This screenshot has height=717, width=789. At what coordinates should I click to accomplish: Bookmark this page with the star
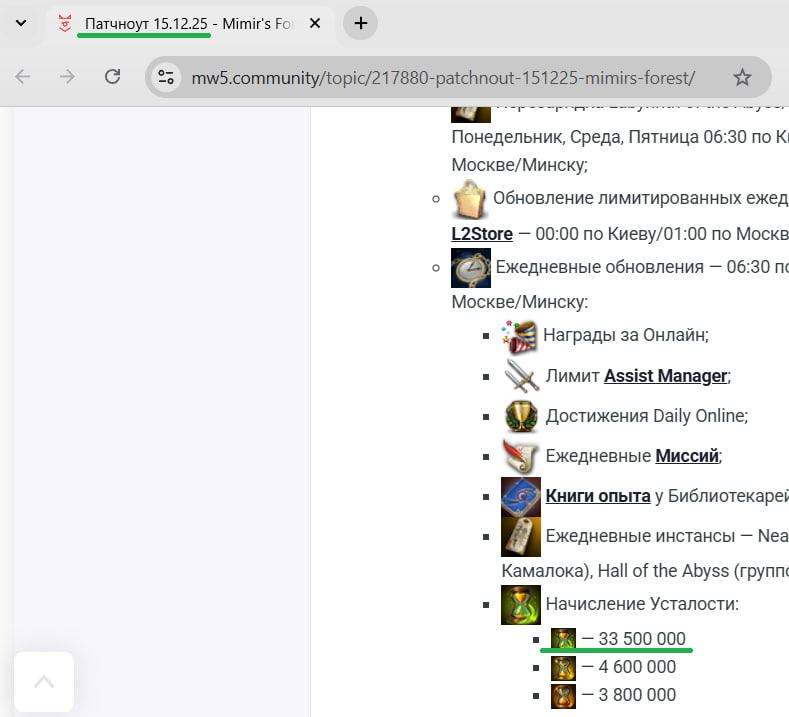(742, 77)
